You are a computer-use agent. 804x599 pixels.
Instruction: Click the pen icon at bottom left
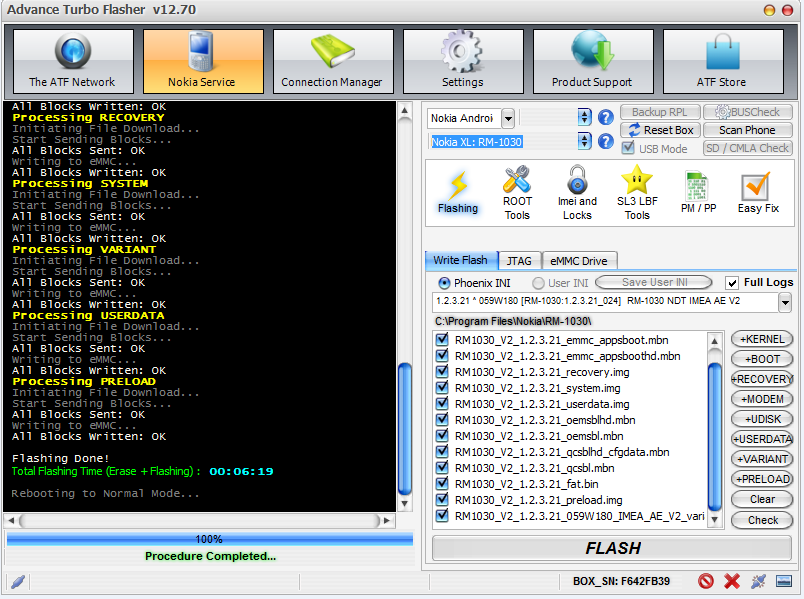pos(17,582)
